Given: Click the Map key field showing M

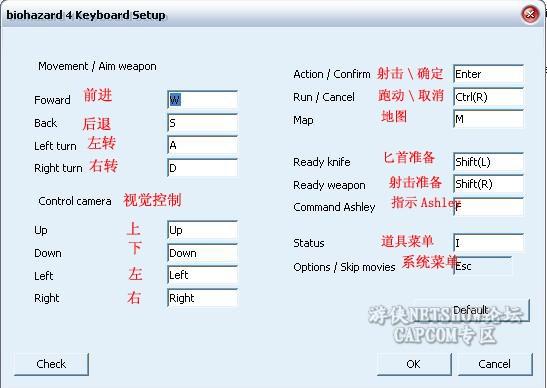Looking at the screenshot, I should pos(488,119).
